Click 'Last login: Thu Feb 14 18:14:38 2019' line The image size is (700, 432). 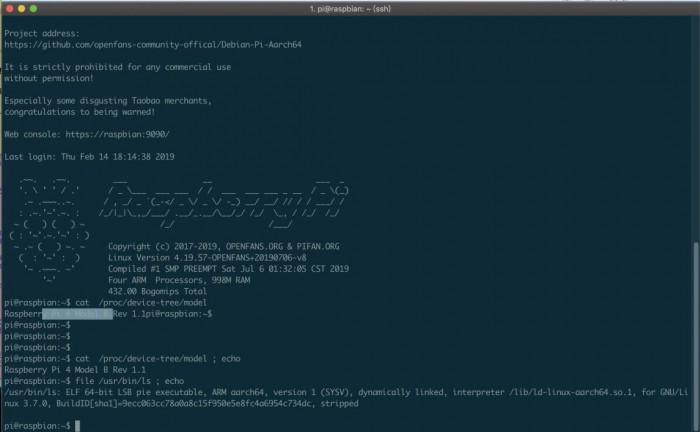[x=89, y=157]
